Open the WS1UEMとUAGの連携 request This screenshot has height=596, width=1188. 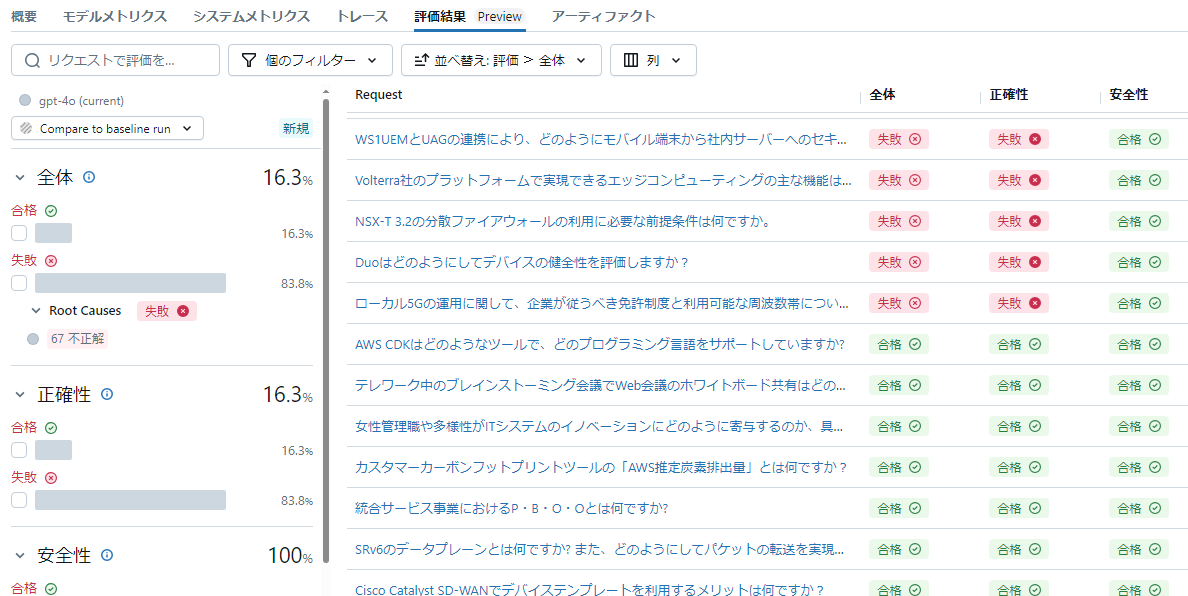point(601,139)
